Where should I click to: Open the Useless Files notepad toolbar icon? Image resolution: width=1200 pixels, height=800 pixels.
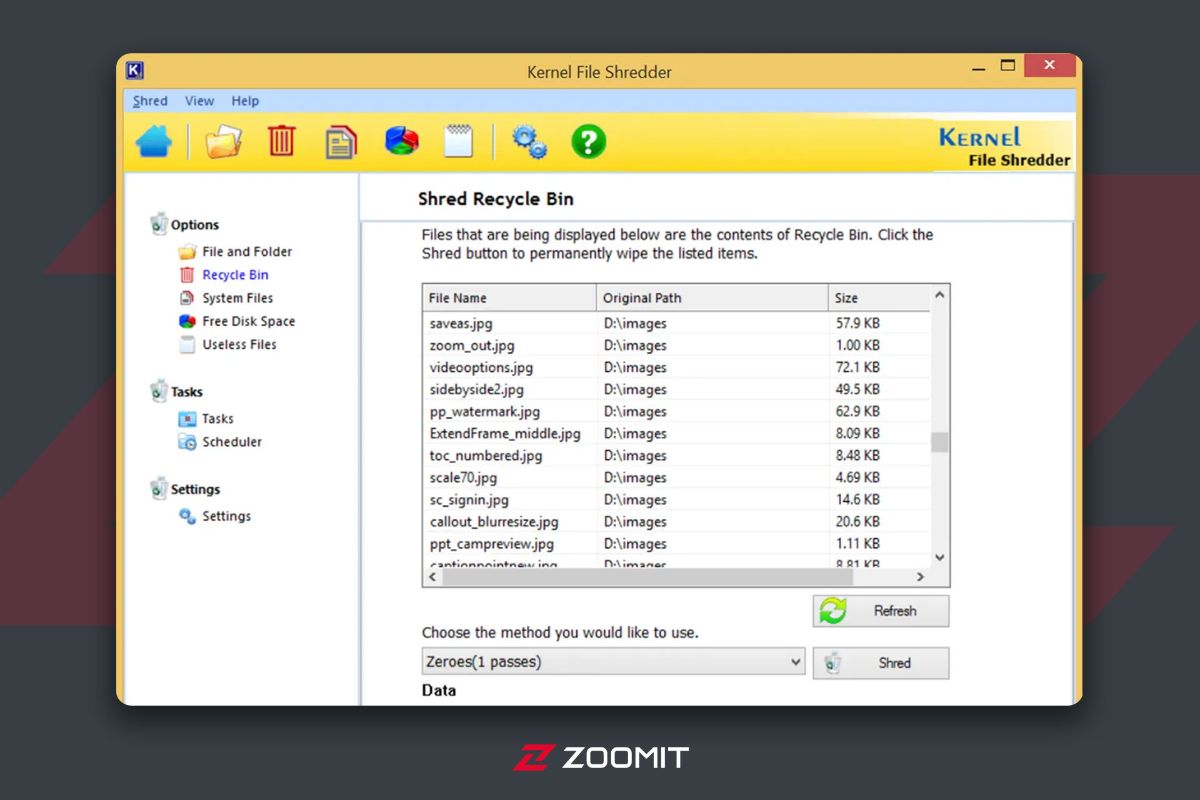point(458,141)
